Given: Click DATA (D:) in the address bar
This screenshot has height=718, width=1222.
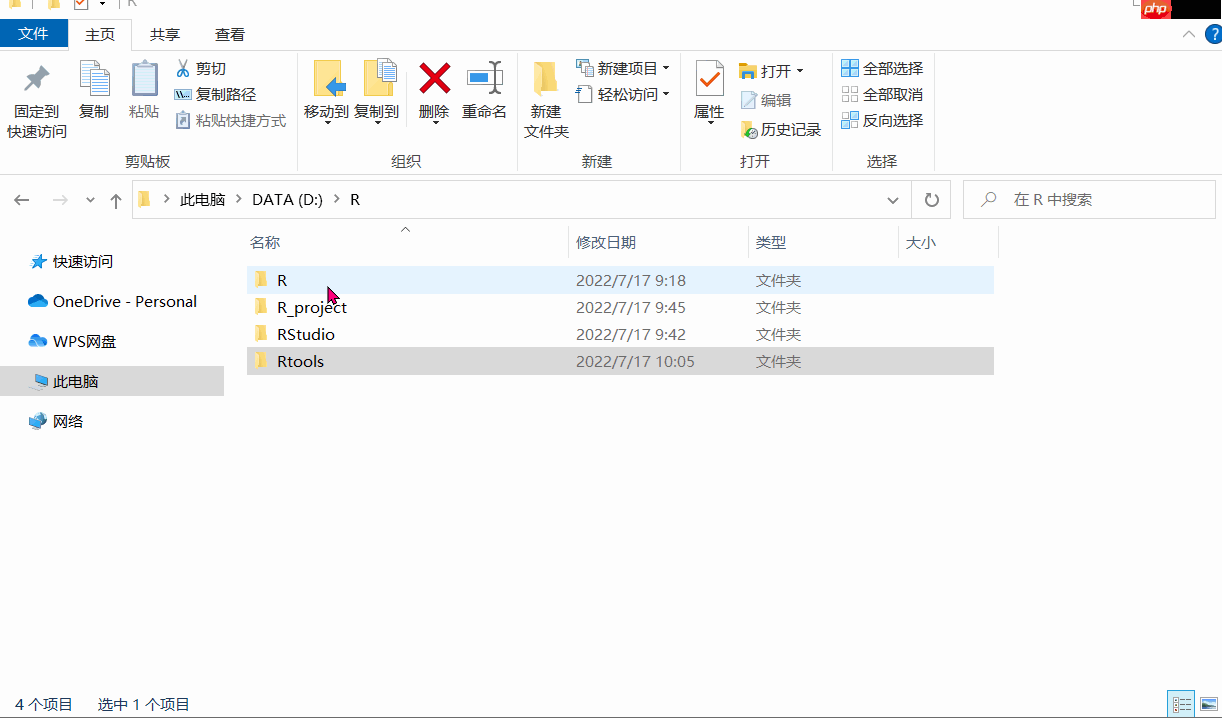Looking at the screenshot, I should pyautogui.click(x=287, y=200).
